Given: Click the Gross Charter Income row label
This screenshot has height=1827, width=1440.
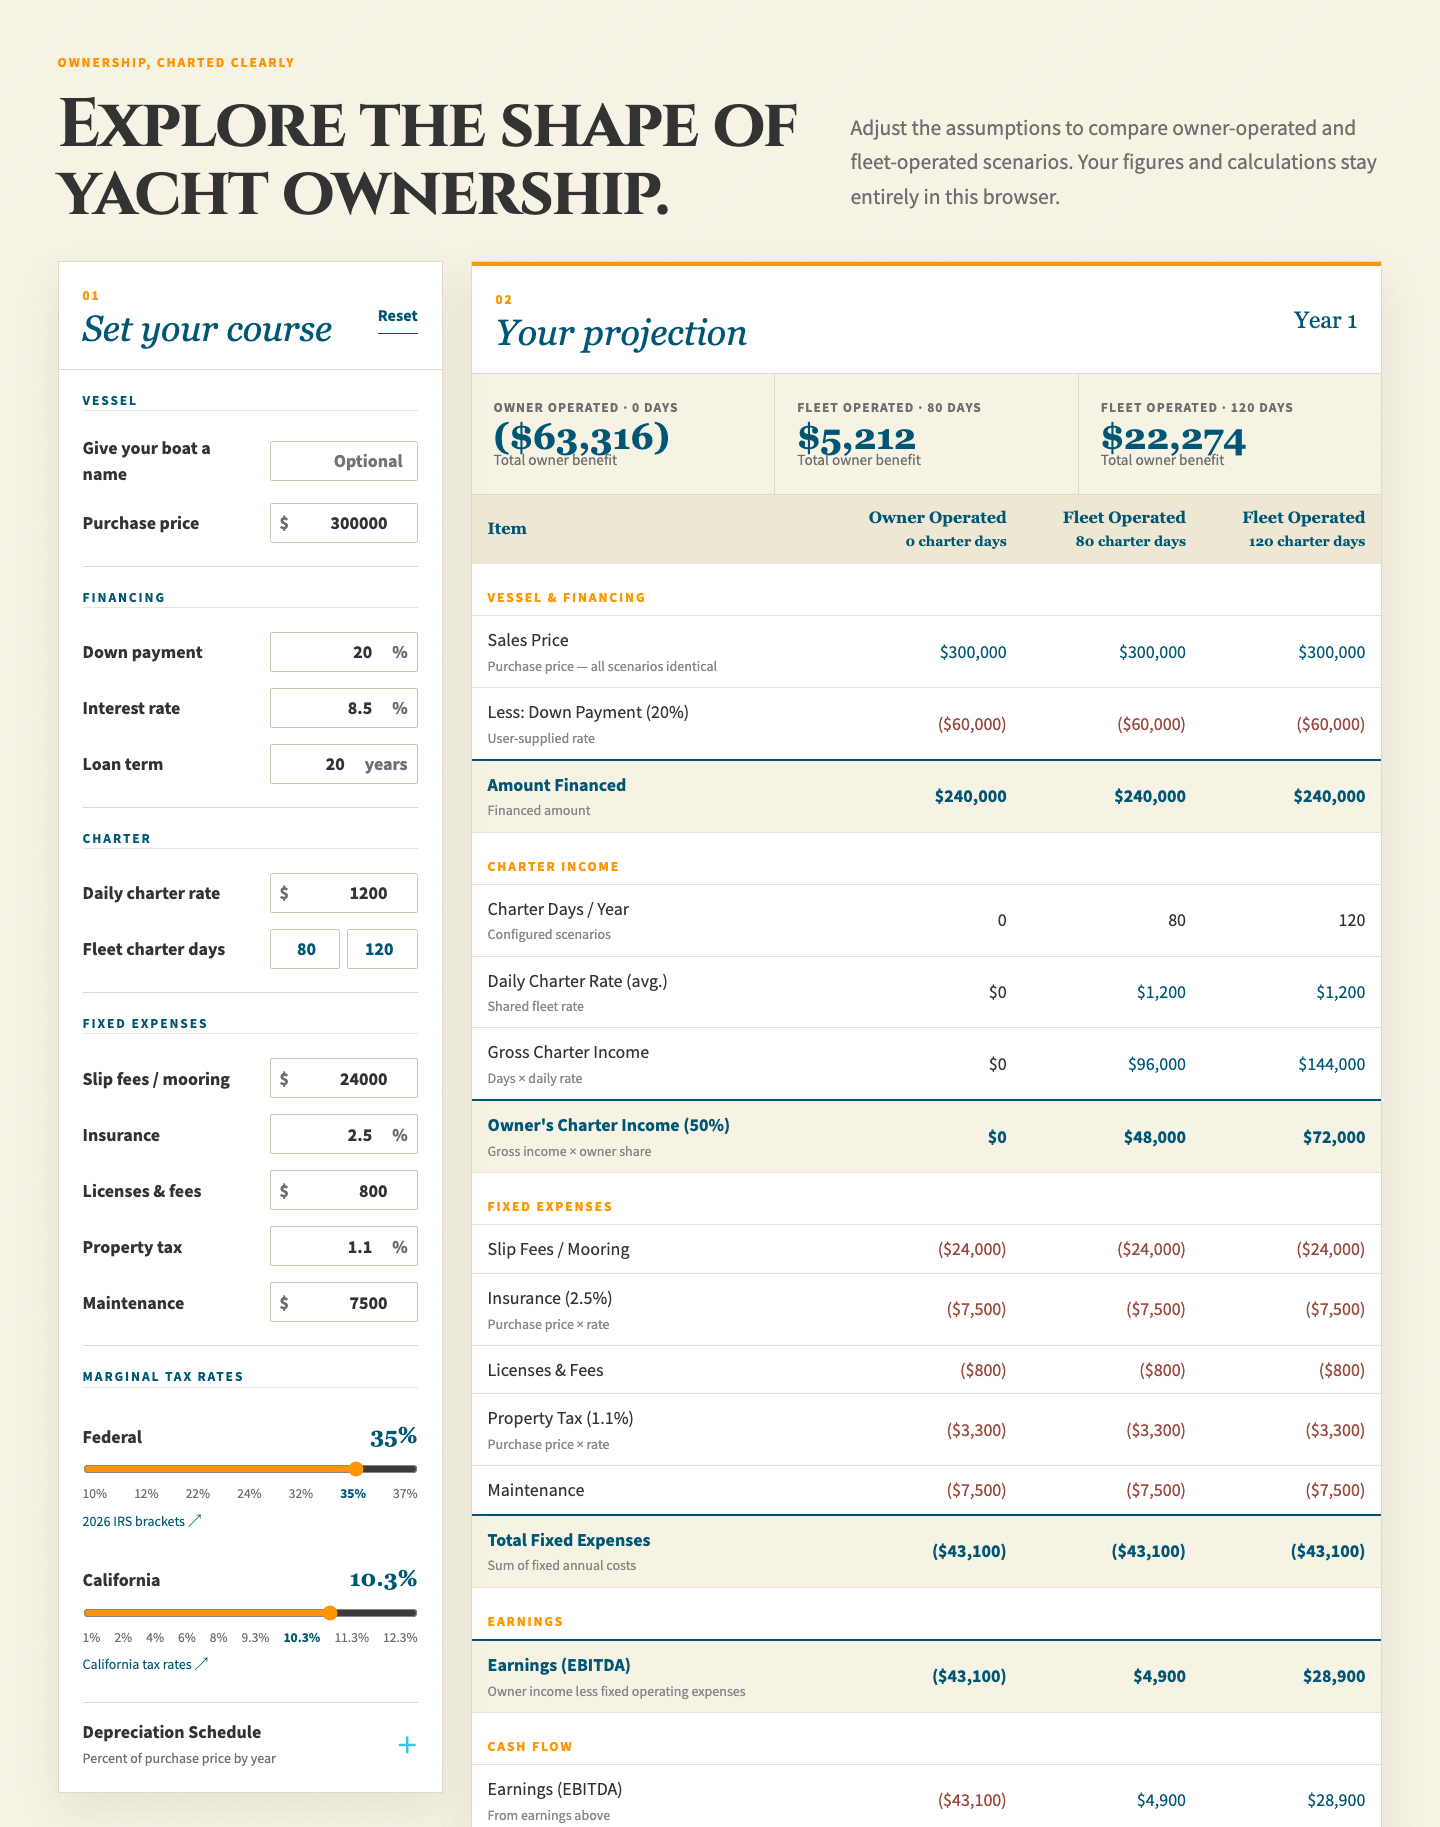Looking at the screenshot, I should pyautogui.click(x=568, y=1052).
